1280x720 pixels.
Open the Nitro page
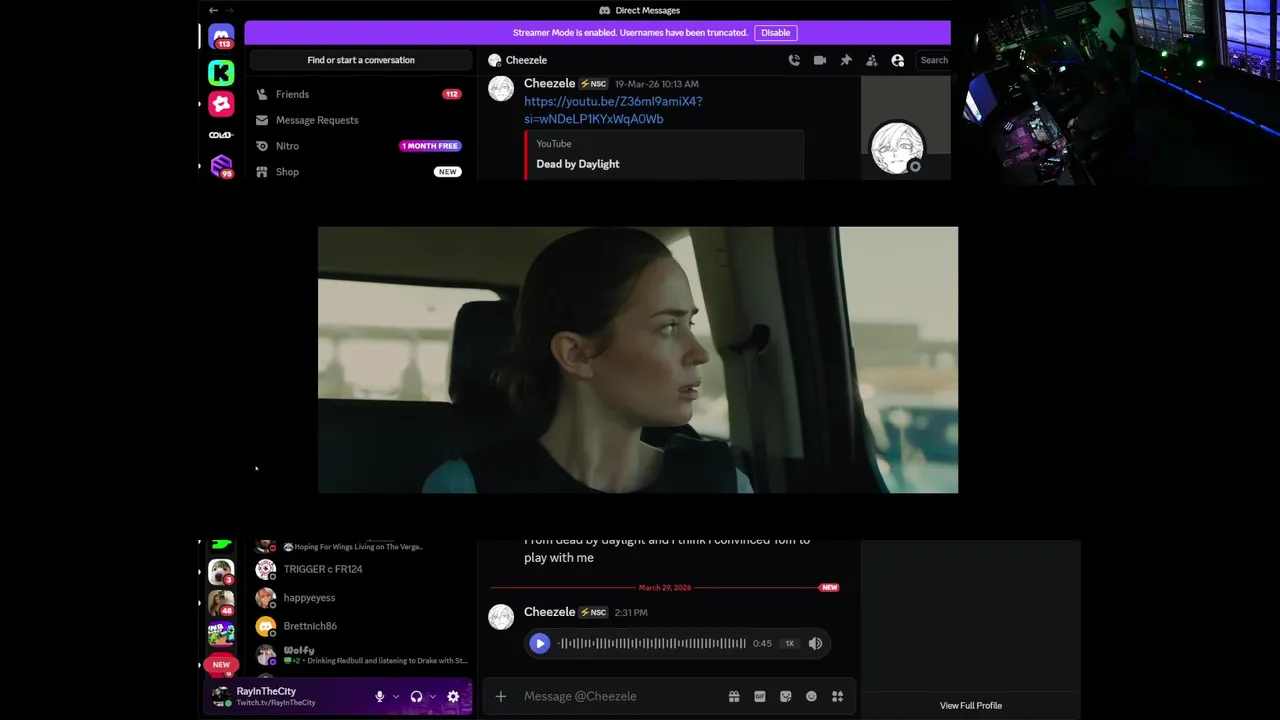[x=358, y=146]
